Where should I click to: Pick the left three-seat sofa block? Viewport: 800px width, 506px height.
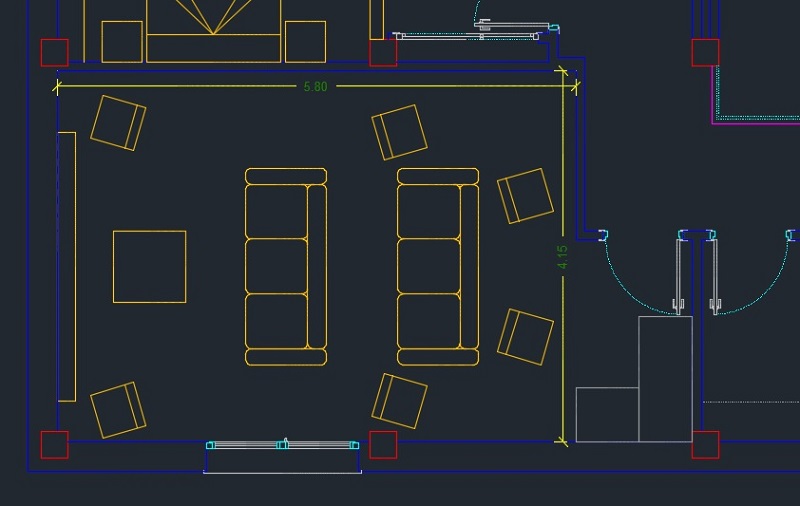coord(286,267)
